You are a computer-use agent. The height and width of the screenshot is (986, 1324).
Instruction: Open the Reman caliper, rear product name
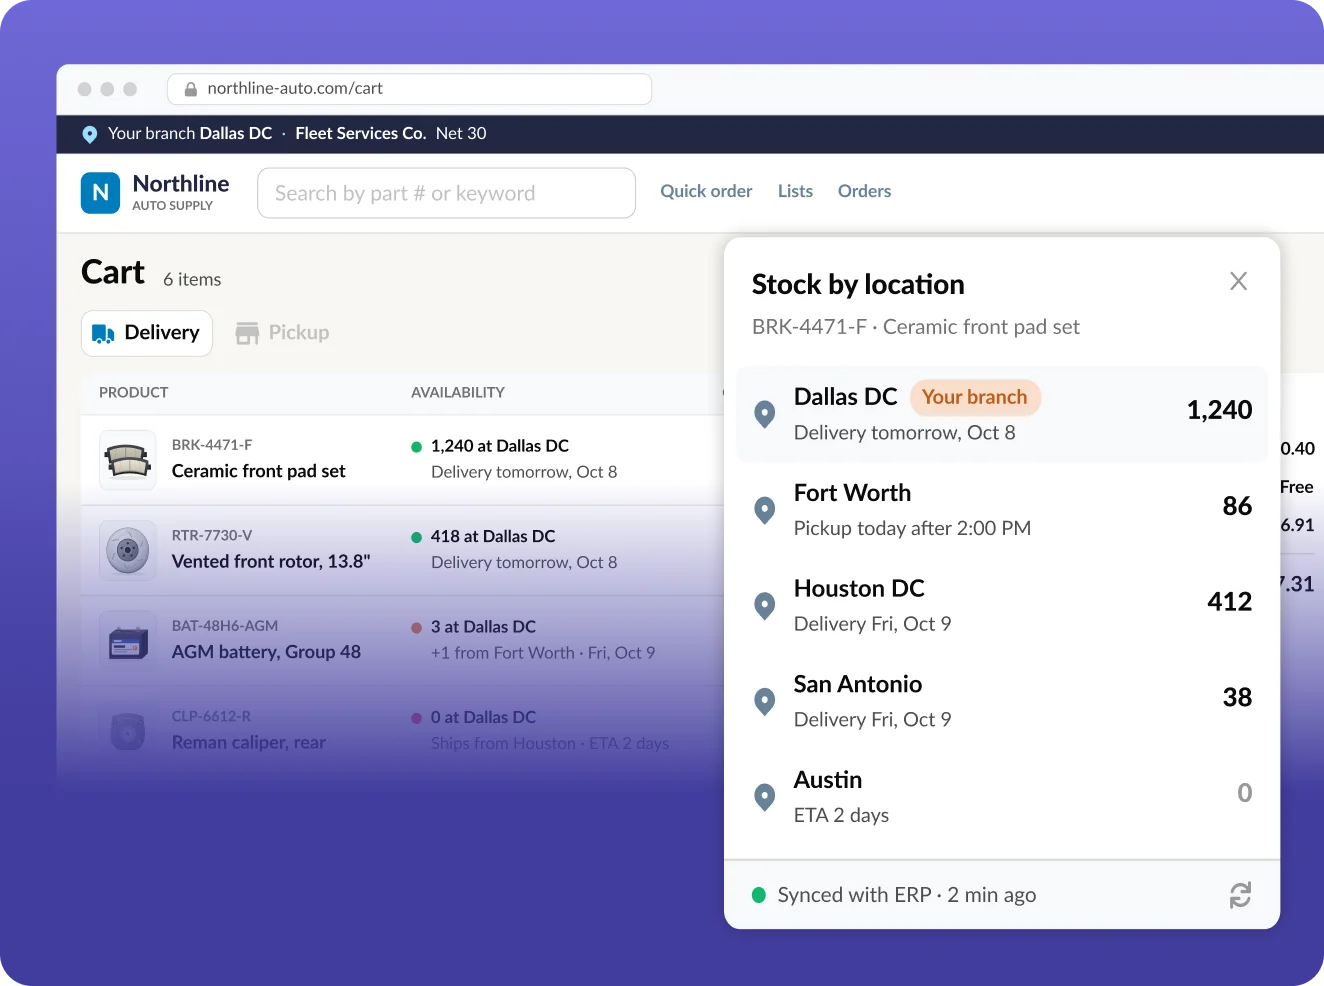(249, 742)
